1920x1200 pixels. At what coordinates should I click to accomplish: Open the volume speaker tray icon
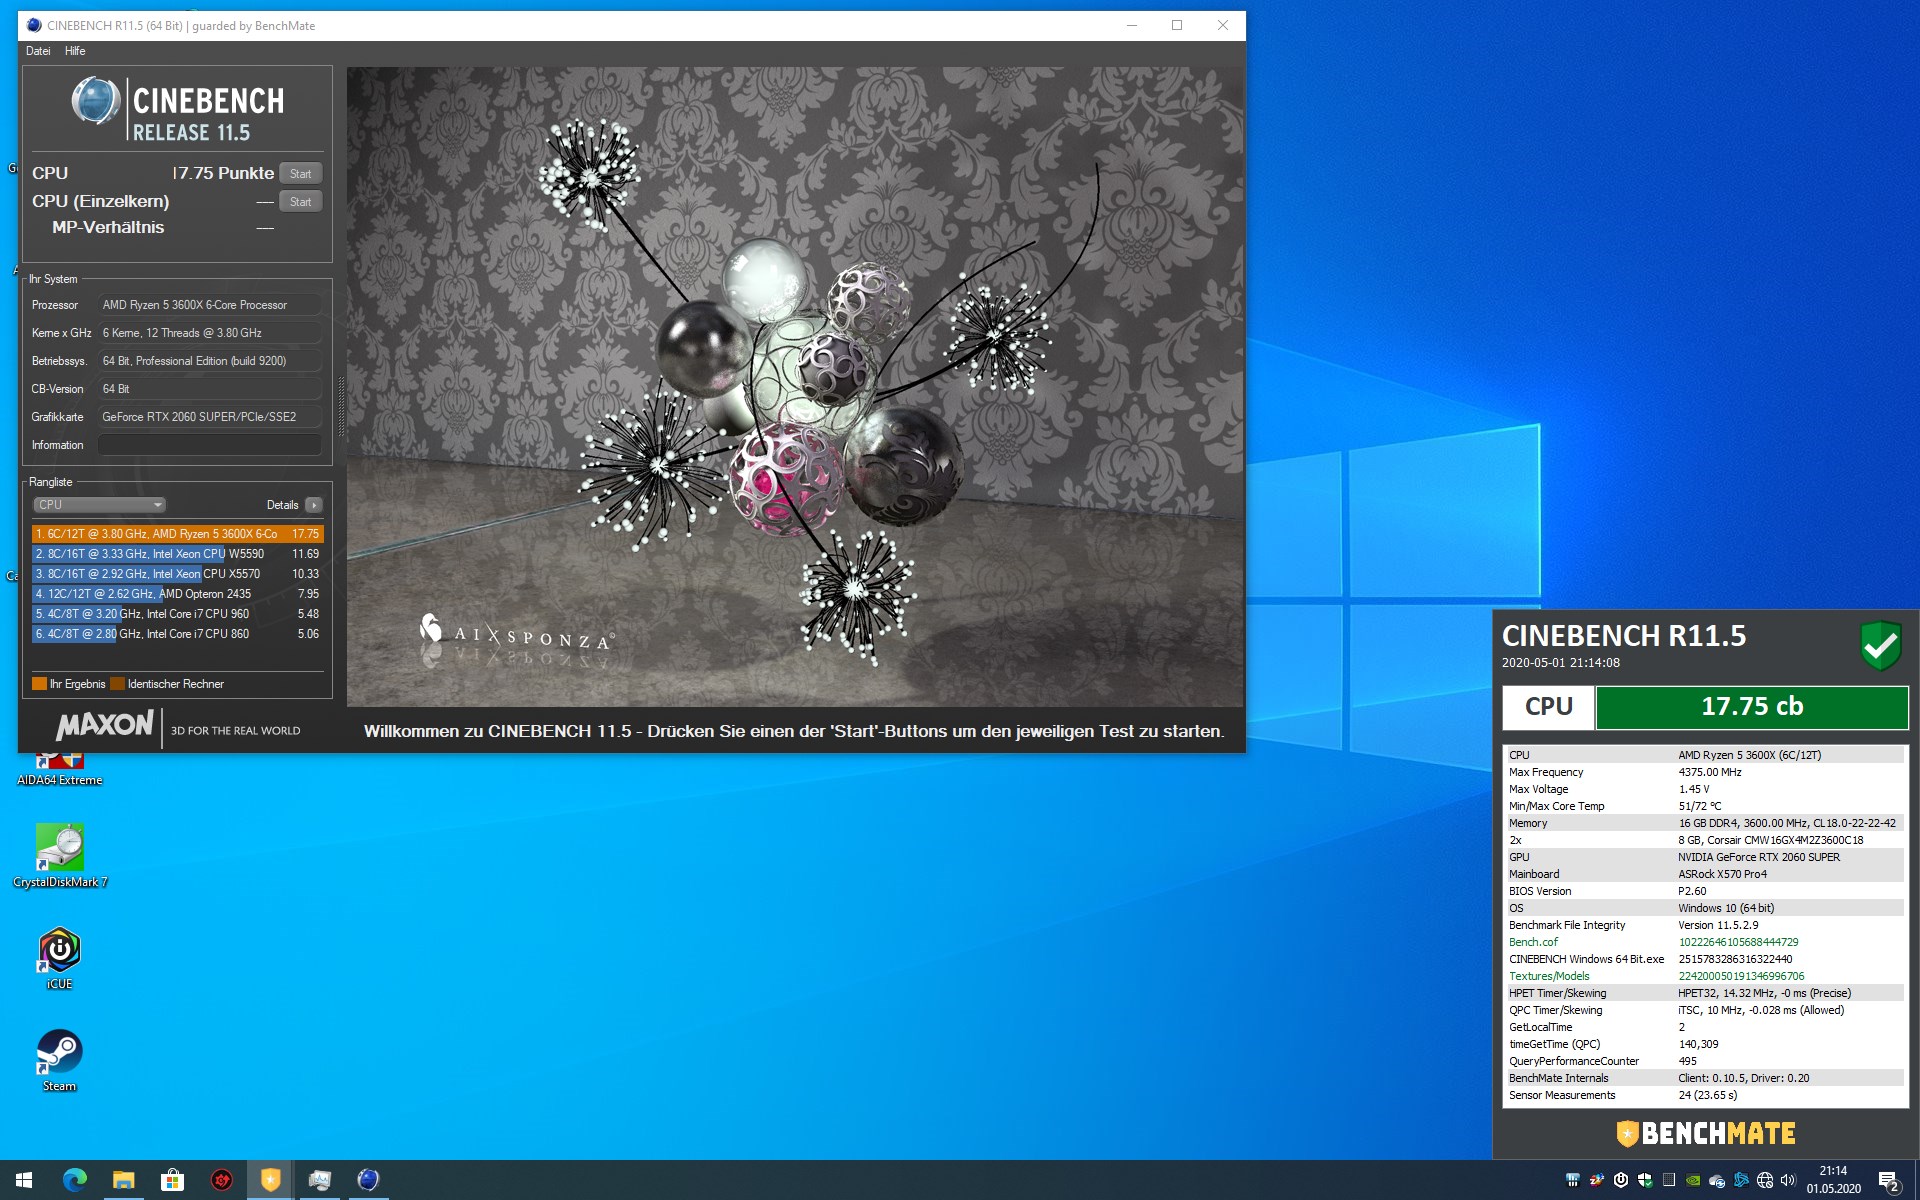tap(1788, 1180)
